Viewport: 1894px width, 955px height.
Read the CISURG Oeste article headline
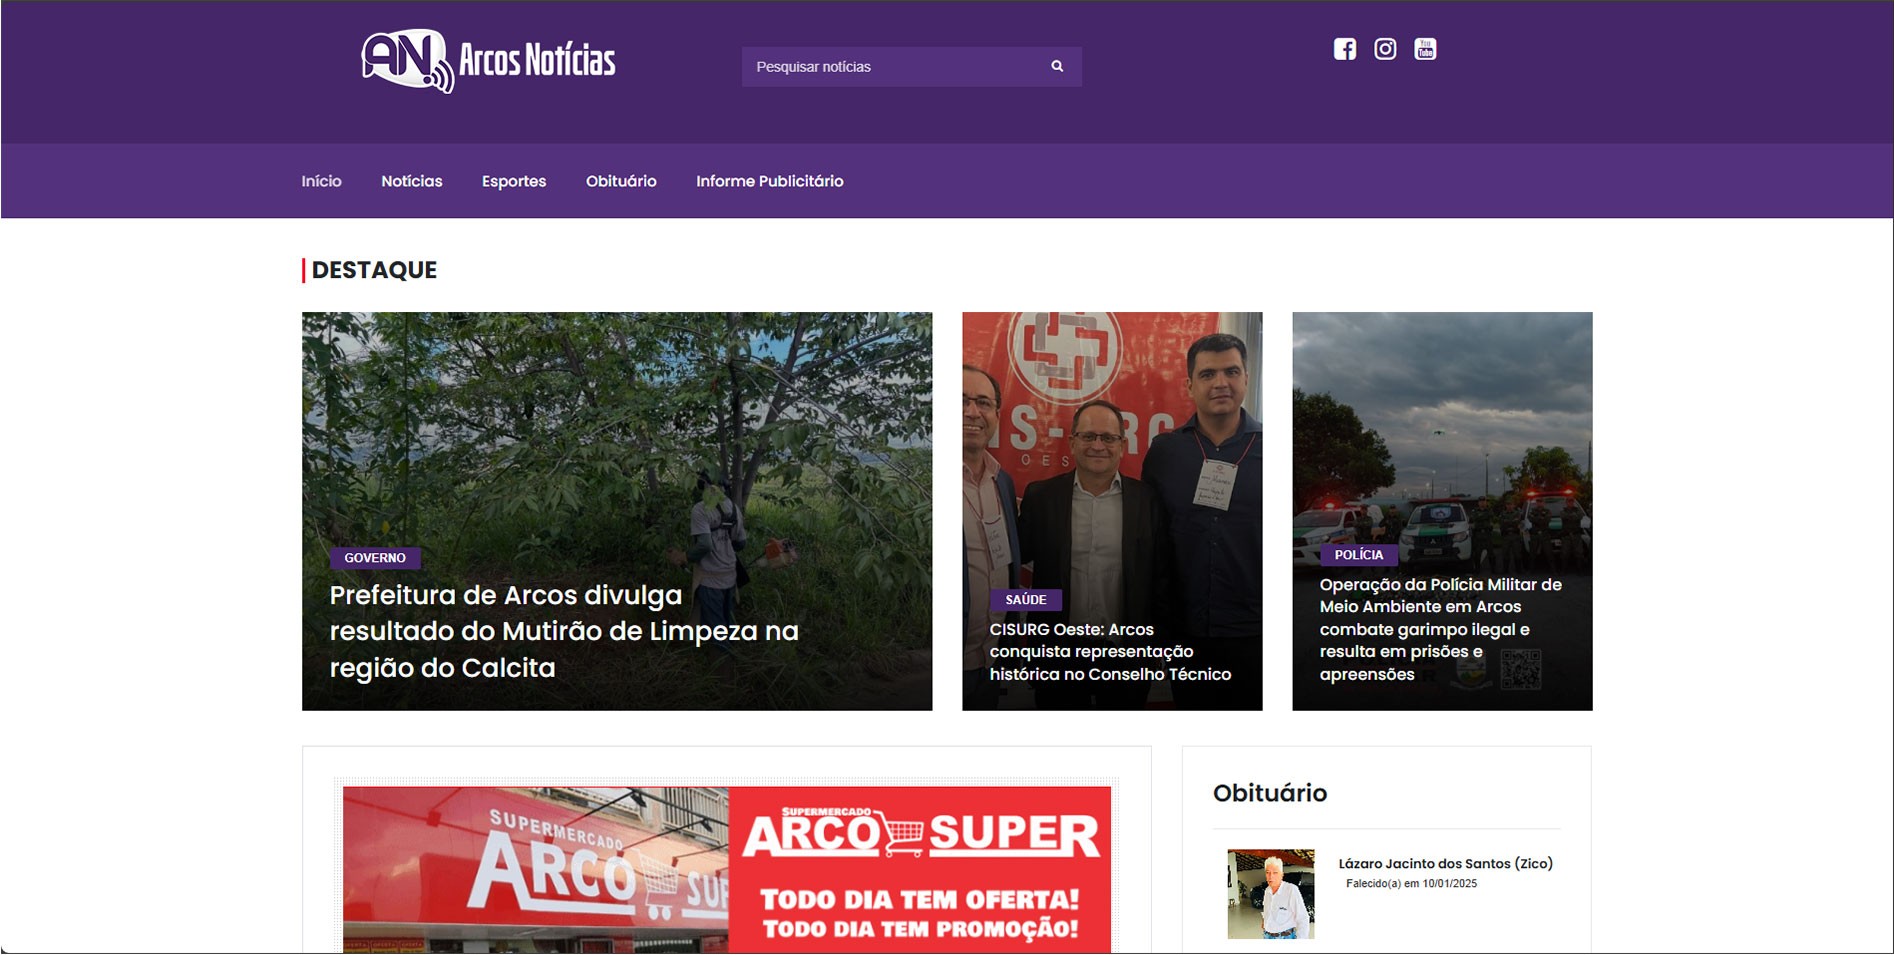click(x=1110, y=652)
